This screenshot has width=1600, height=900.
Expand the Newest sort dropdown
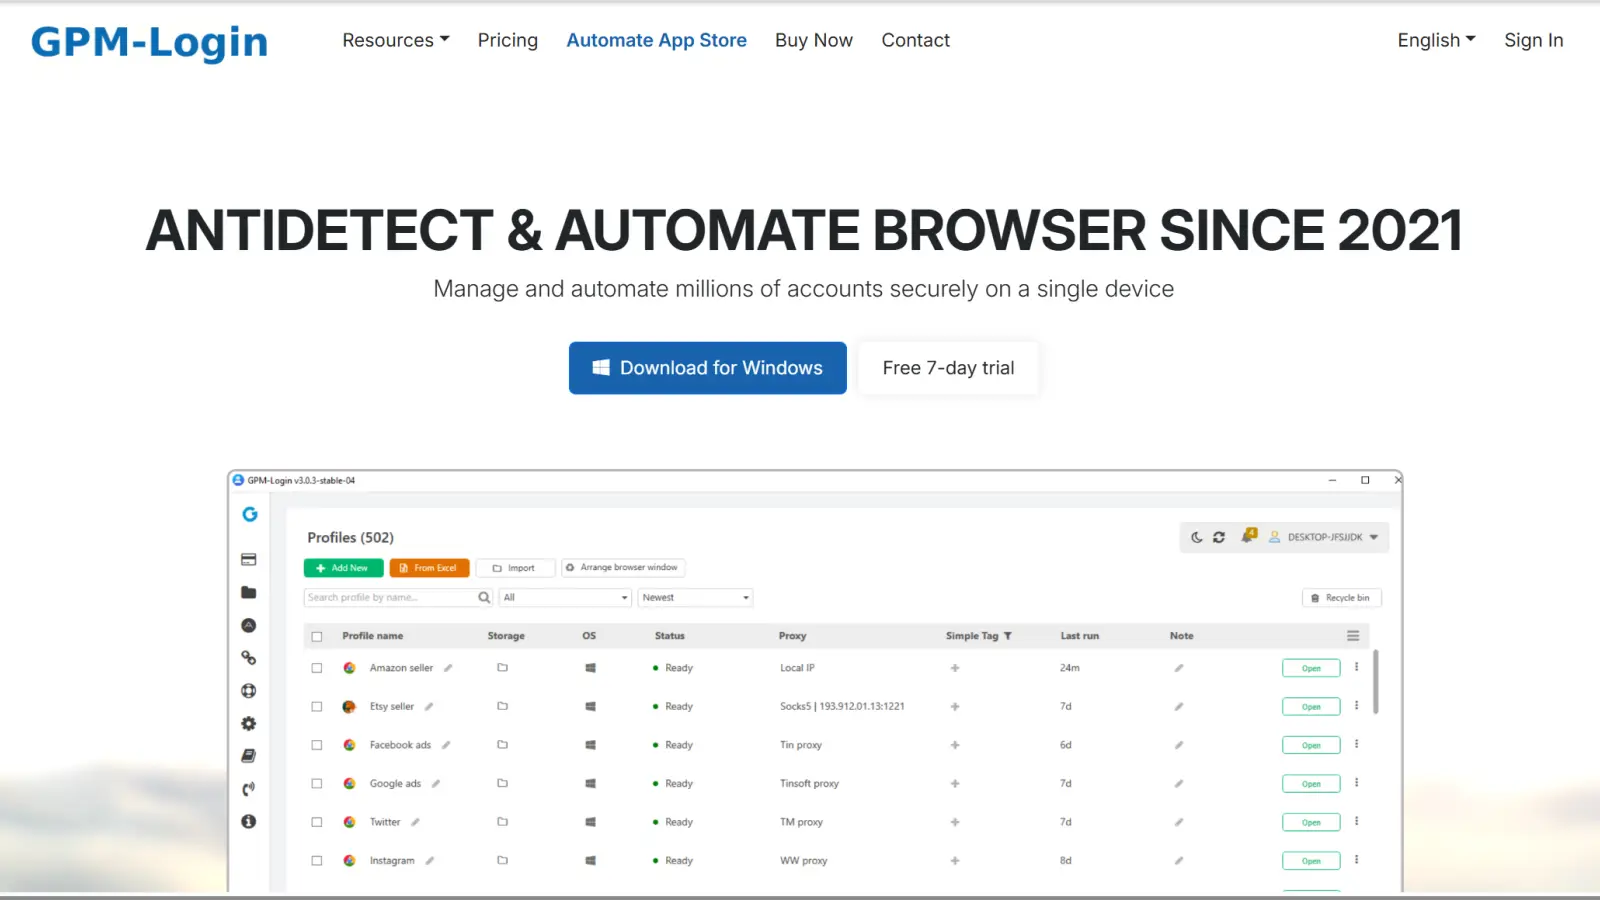coord(695,598)
